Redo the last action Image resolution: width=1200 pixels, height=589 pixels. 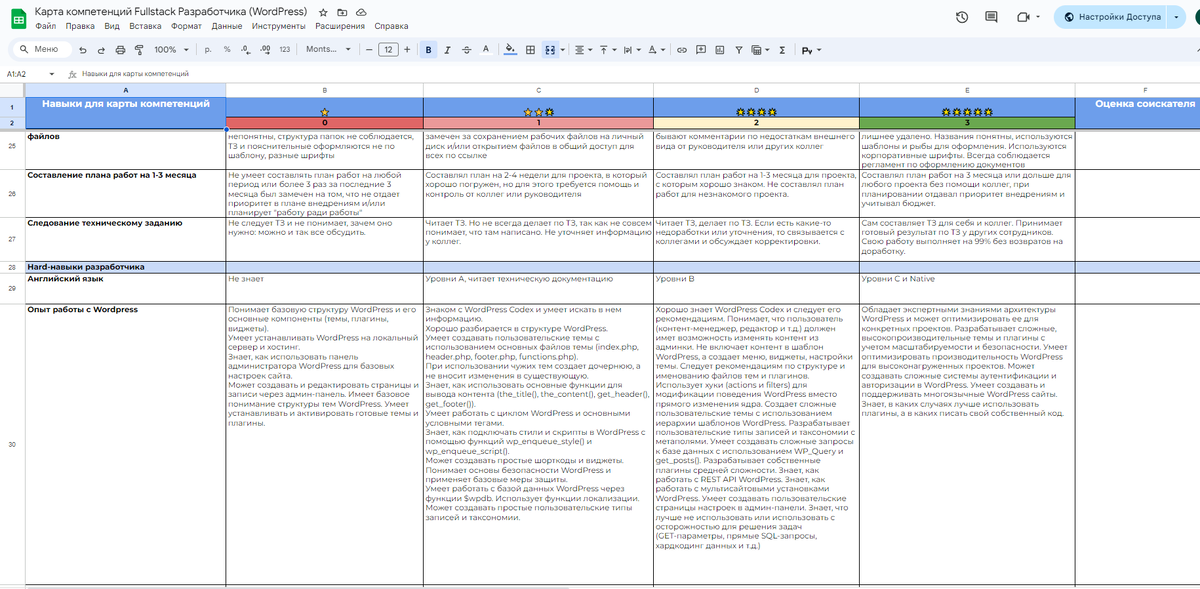click(x=102, y=49)
